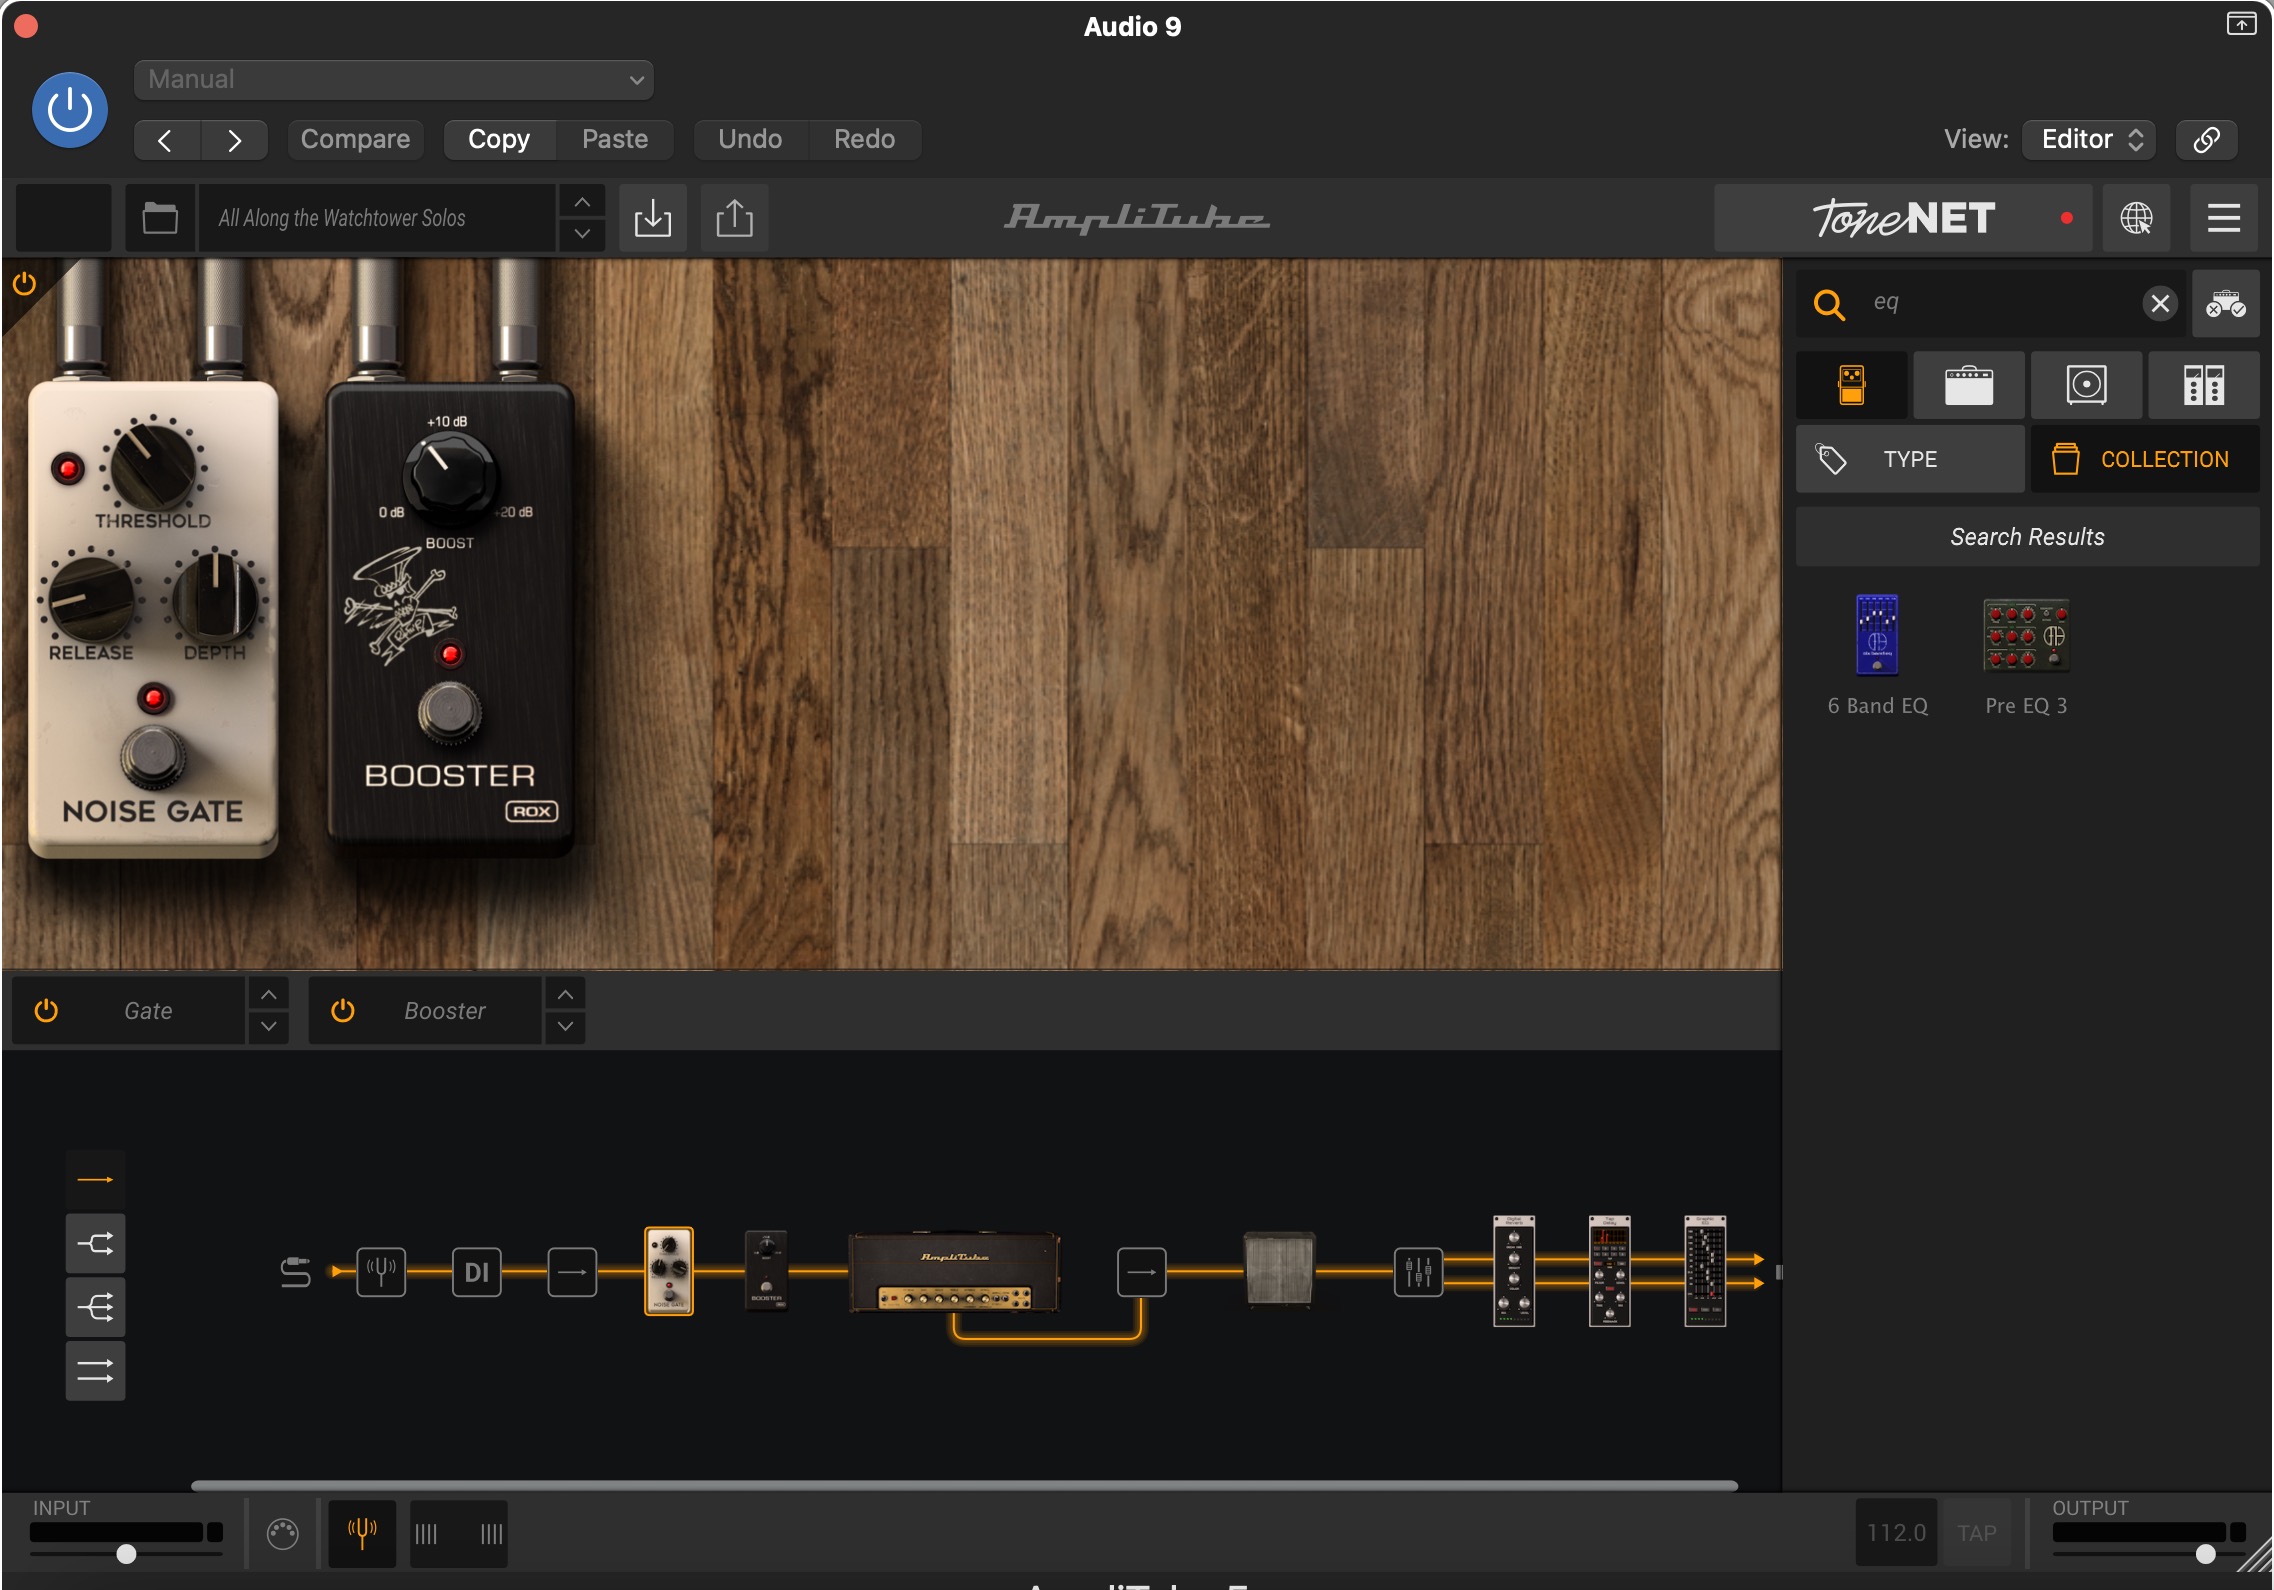Click Noise Gate Release knob
Image resolution: width=2274 pixels, height=1590 pixels.
pos(91,598)
